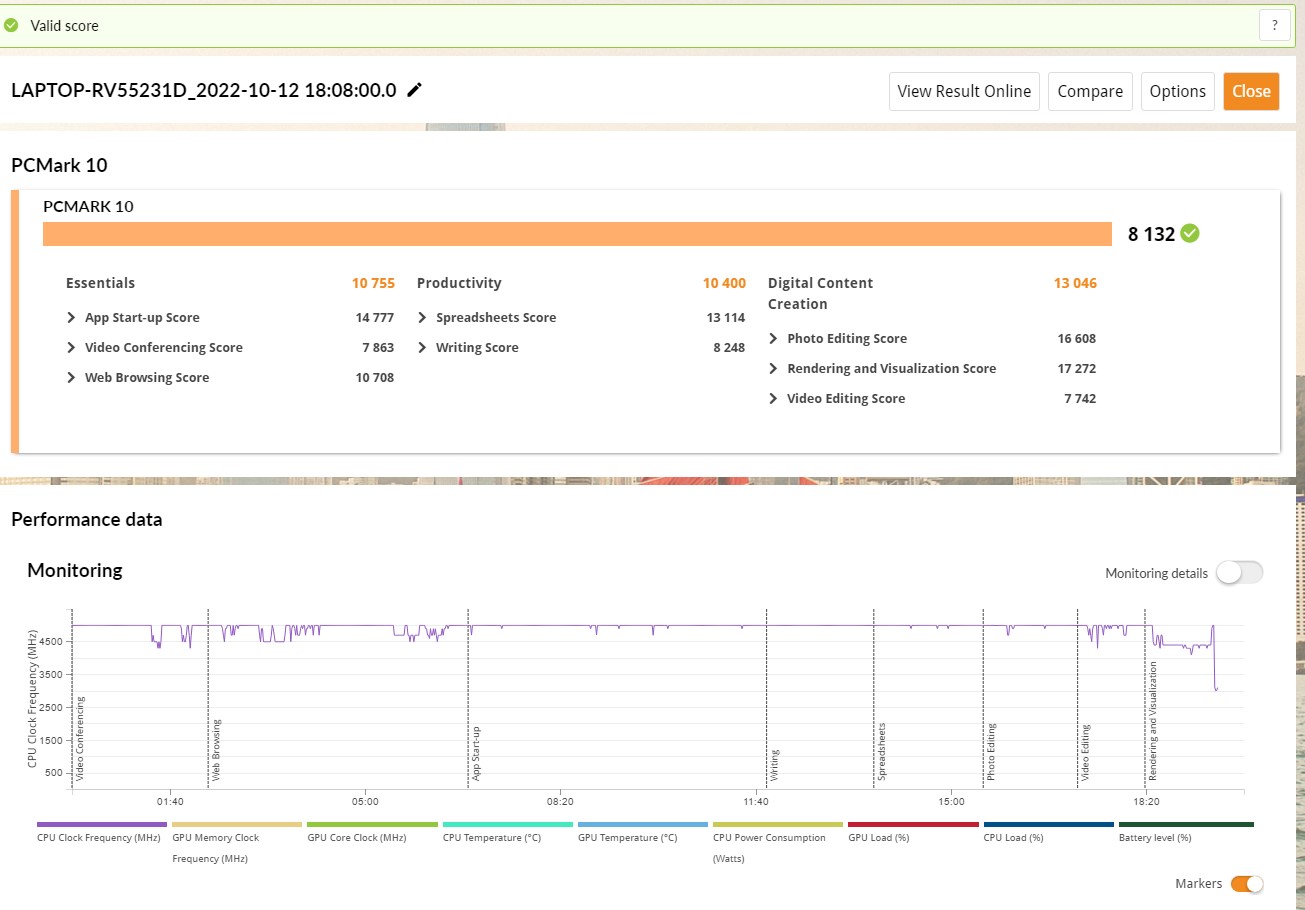Viewport: 1305px width, 910px height.
Task: Expand Photo Editing Score details
Action: (x=774, y=339)
